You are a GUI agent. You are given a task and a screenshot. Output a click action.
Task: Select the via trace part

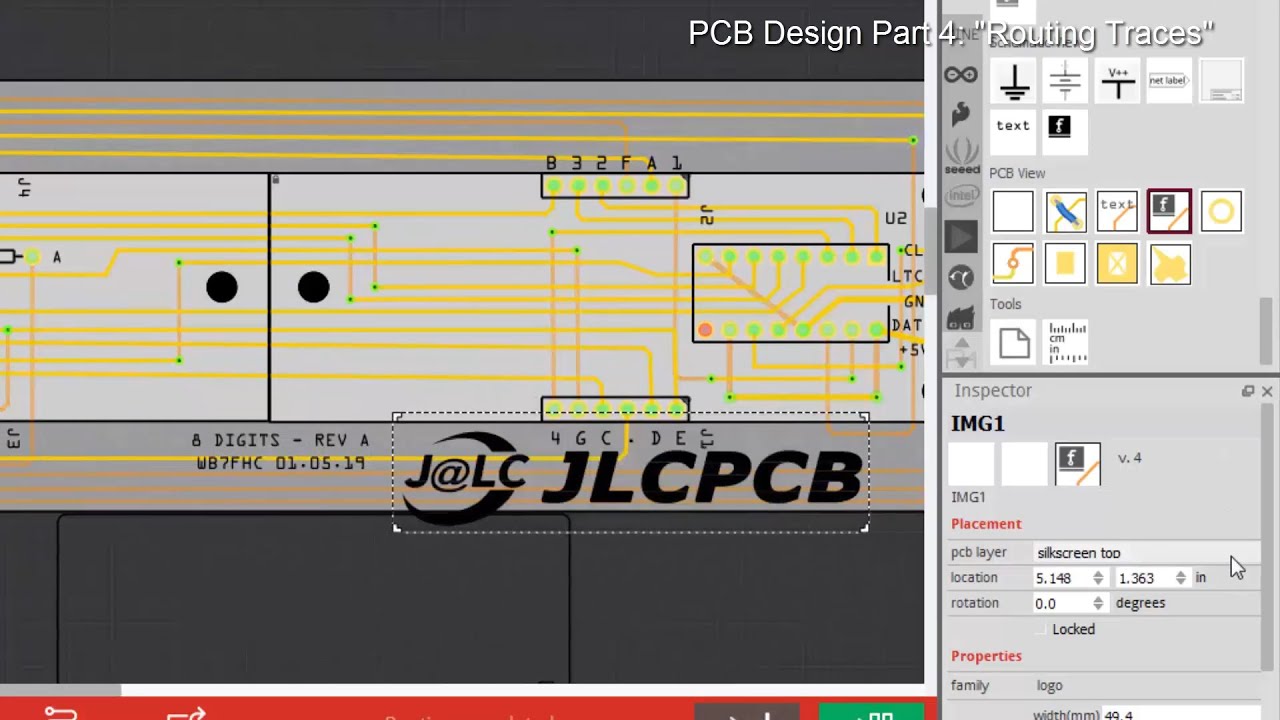pyautogui.click(x=1013, y=264)
